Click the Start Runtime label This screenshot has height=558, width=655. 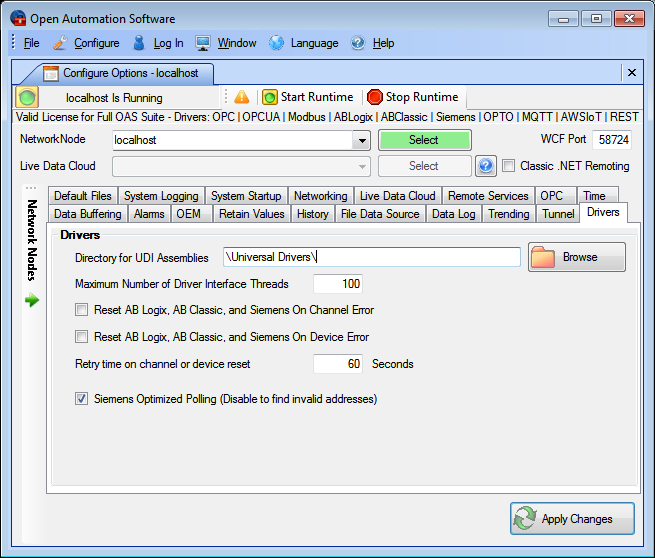(x=317, y=97)
